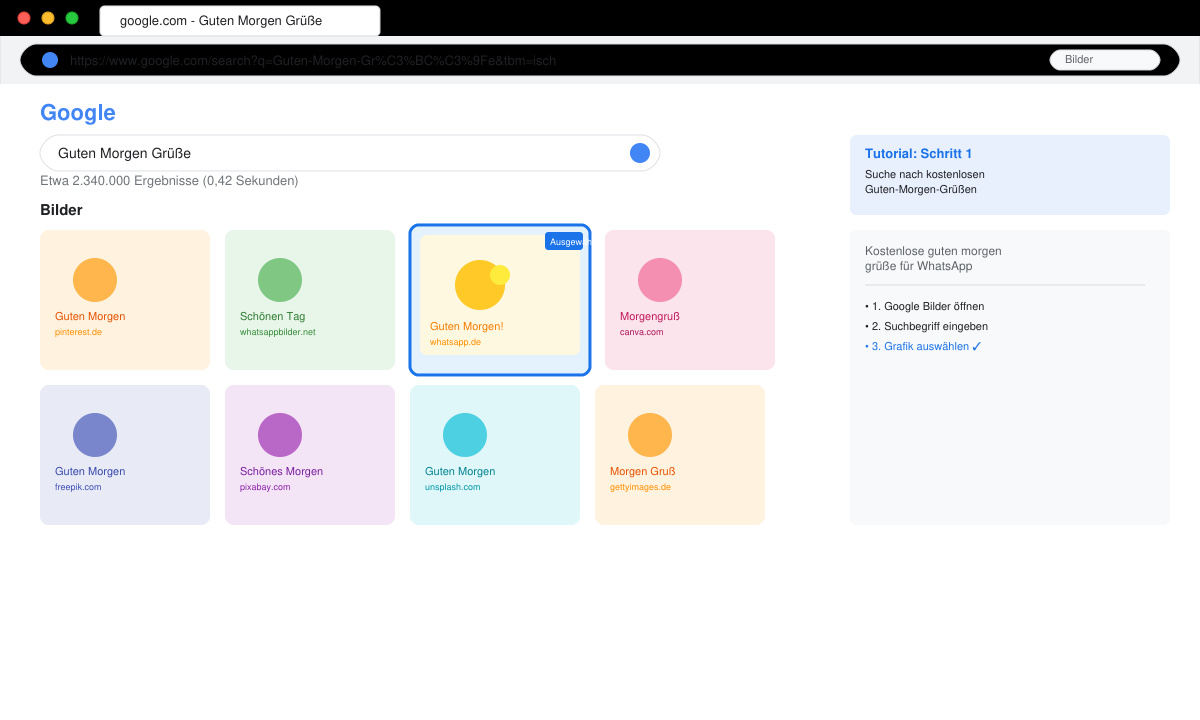Open the Guten Morgen image from freepik.com
The image size is (1200, 720).
(125, 455)
